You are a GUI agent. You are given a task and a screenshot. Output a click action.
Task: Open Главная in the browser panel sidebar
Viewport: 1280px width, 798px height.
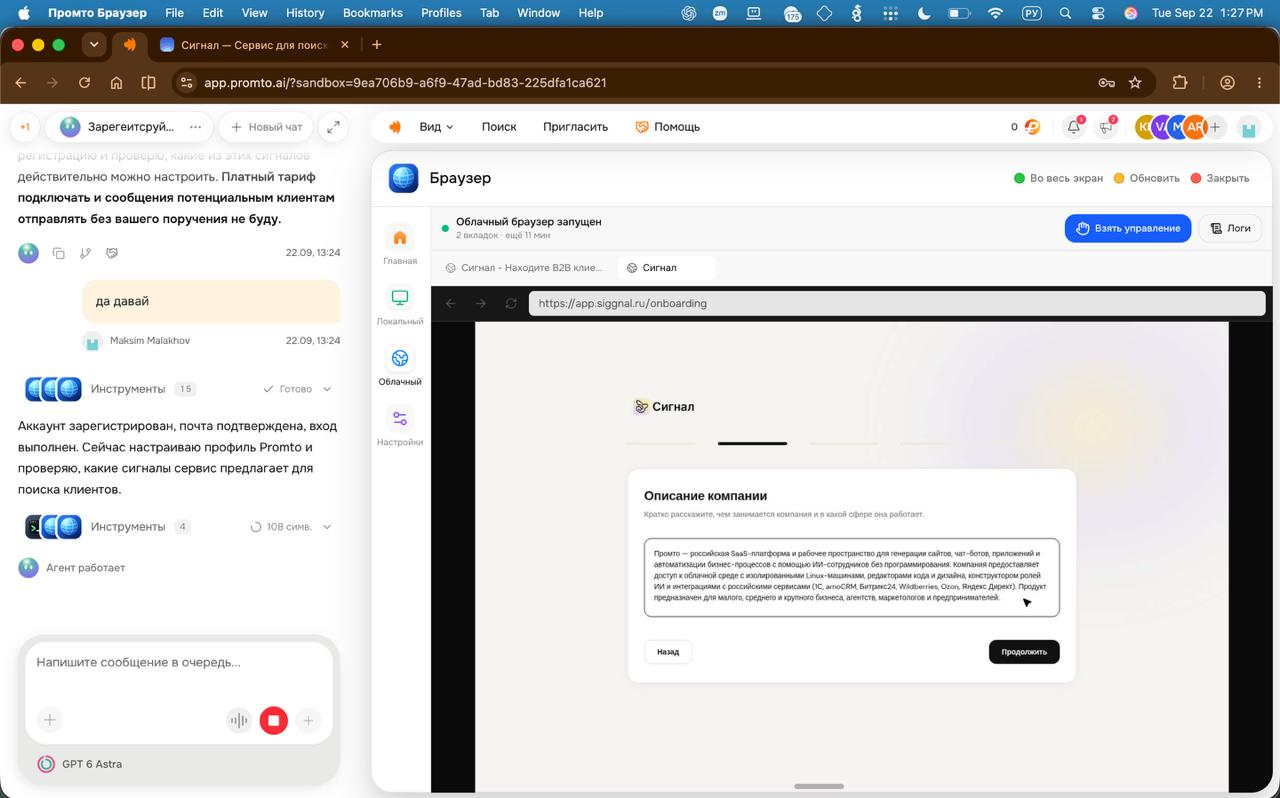point(400,245)
